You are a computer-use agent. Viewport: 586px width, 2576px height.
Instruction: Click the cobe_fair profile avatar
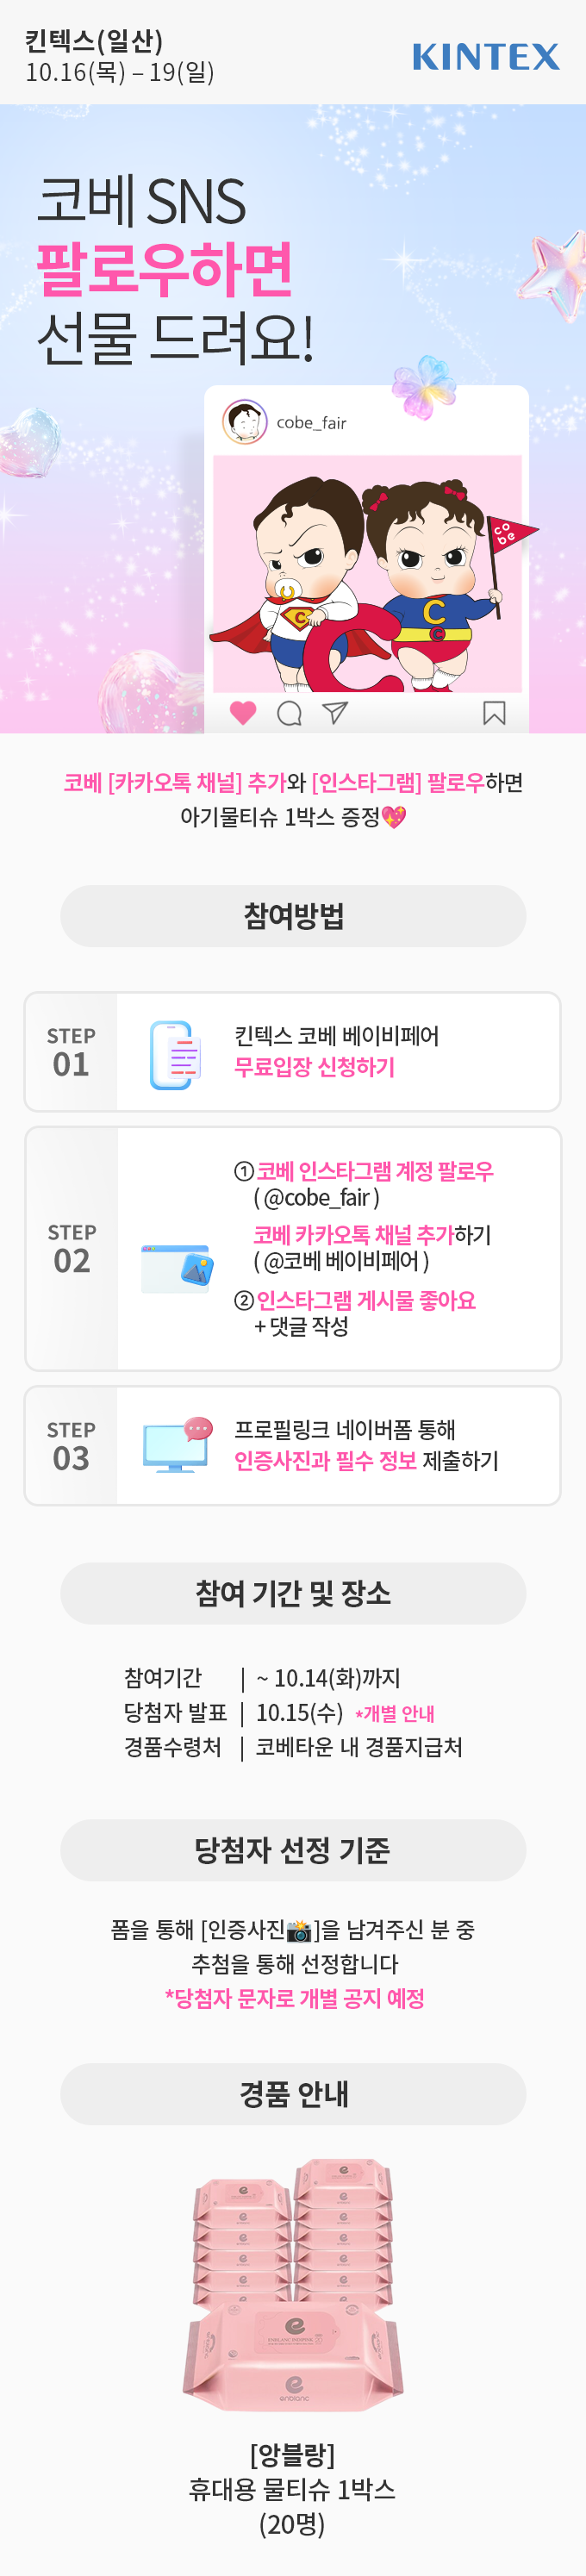click(x=244, y=422)
